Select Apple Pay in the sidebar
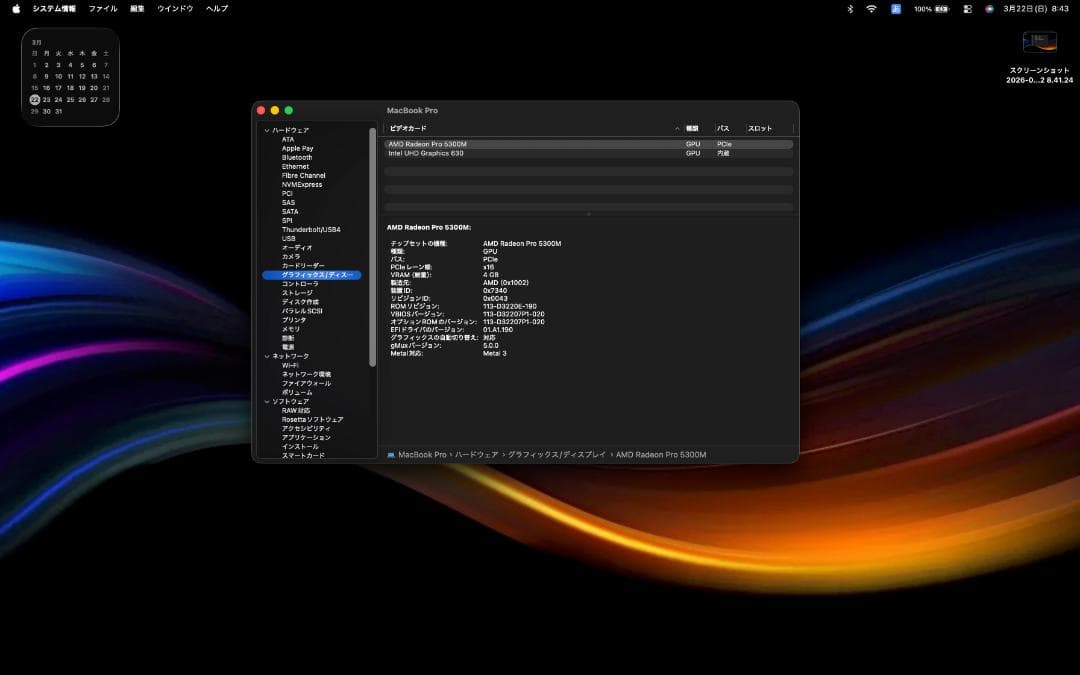This screenshot has width=1080, height=675. [x=298, y=148]
